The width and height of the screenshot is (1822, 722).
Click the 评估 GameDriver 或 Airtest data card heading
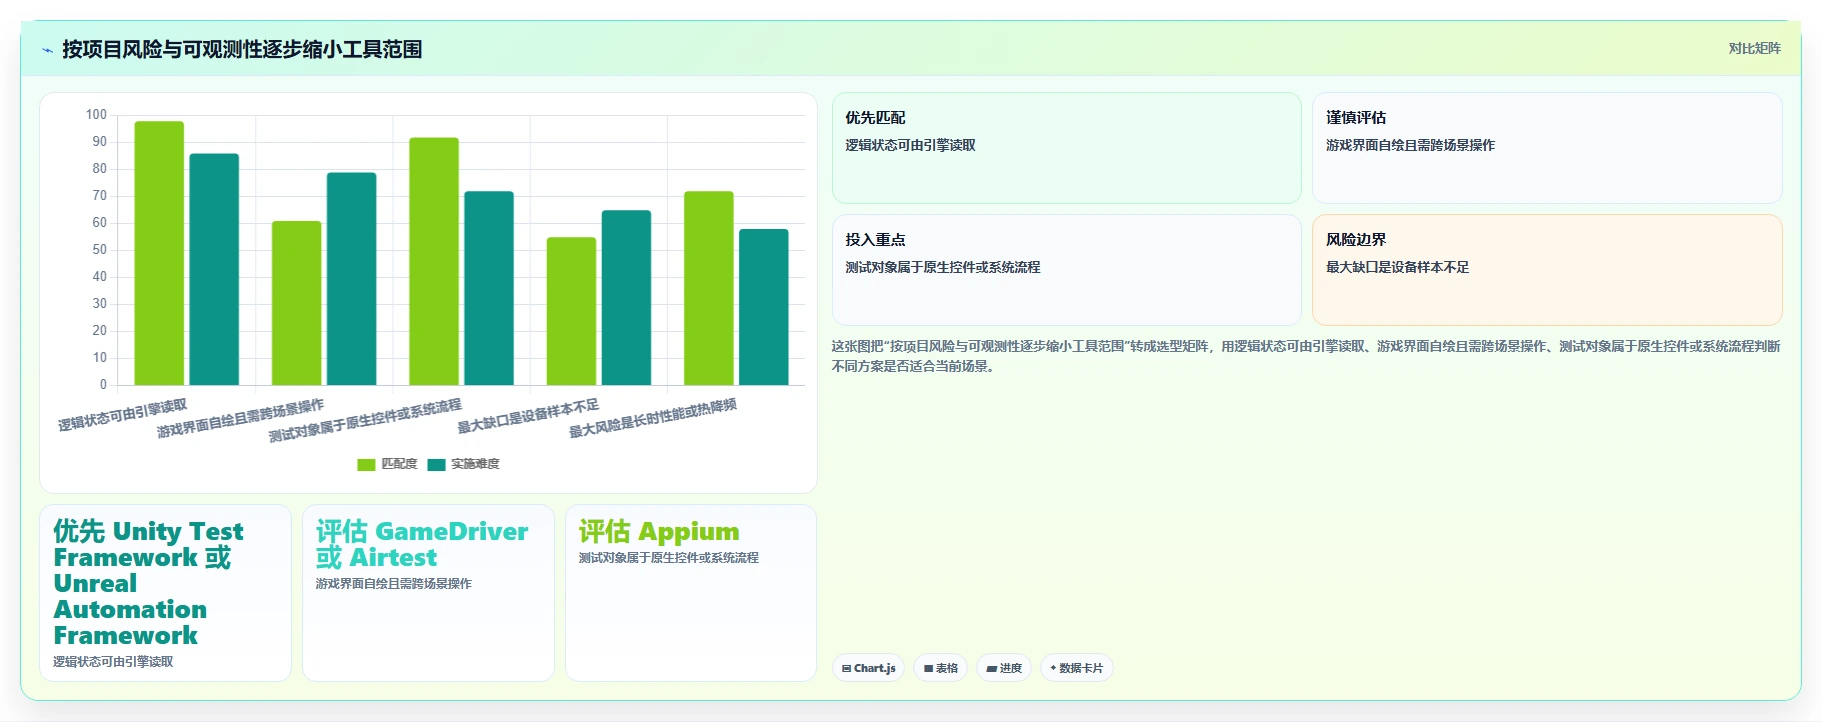coord(422,544)
